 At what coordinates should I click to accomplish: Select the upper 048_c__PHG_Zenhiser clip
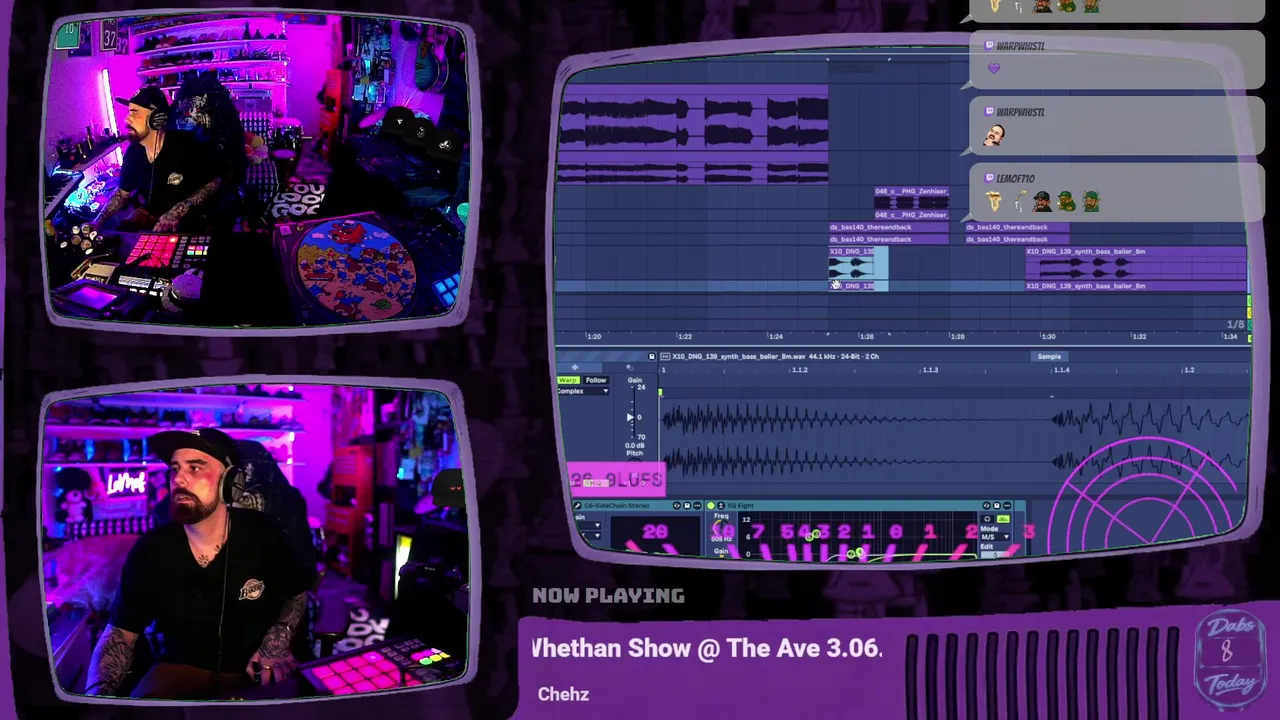click(911, 197)
